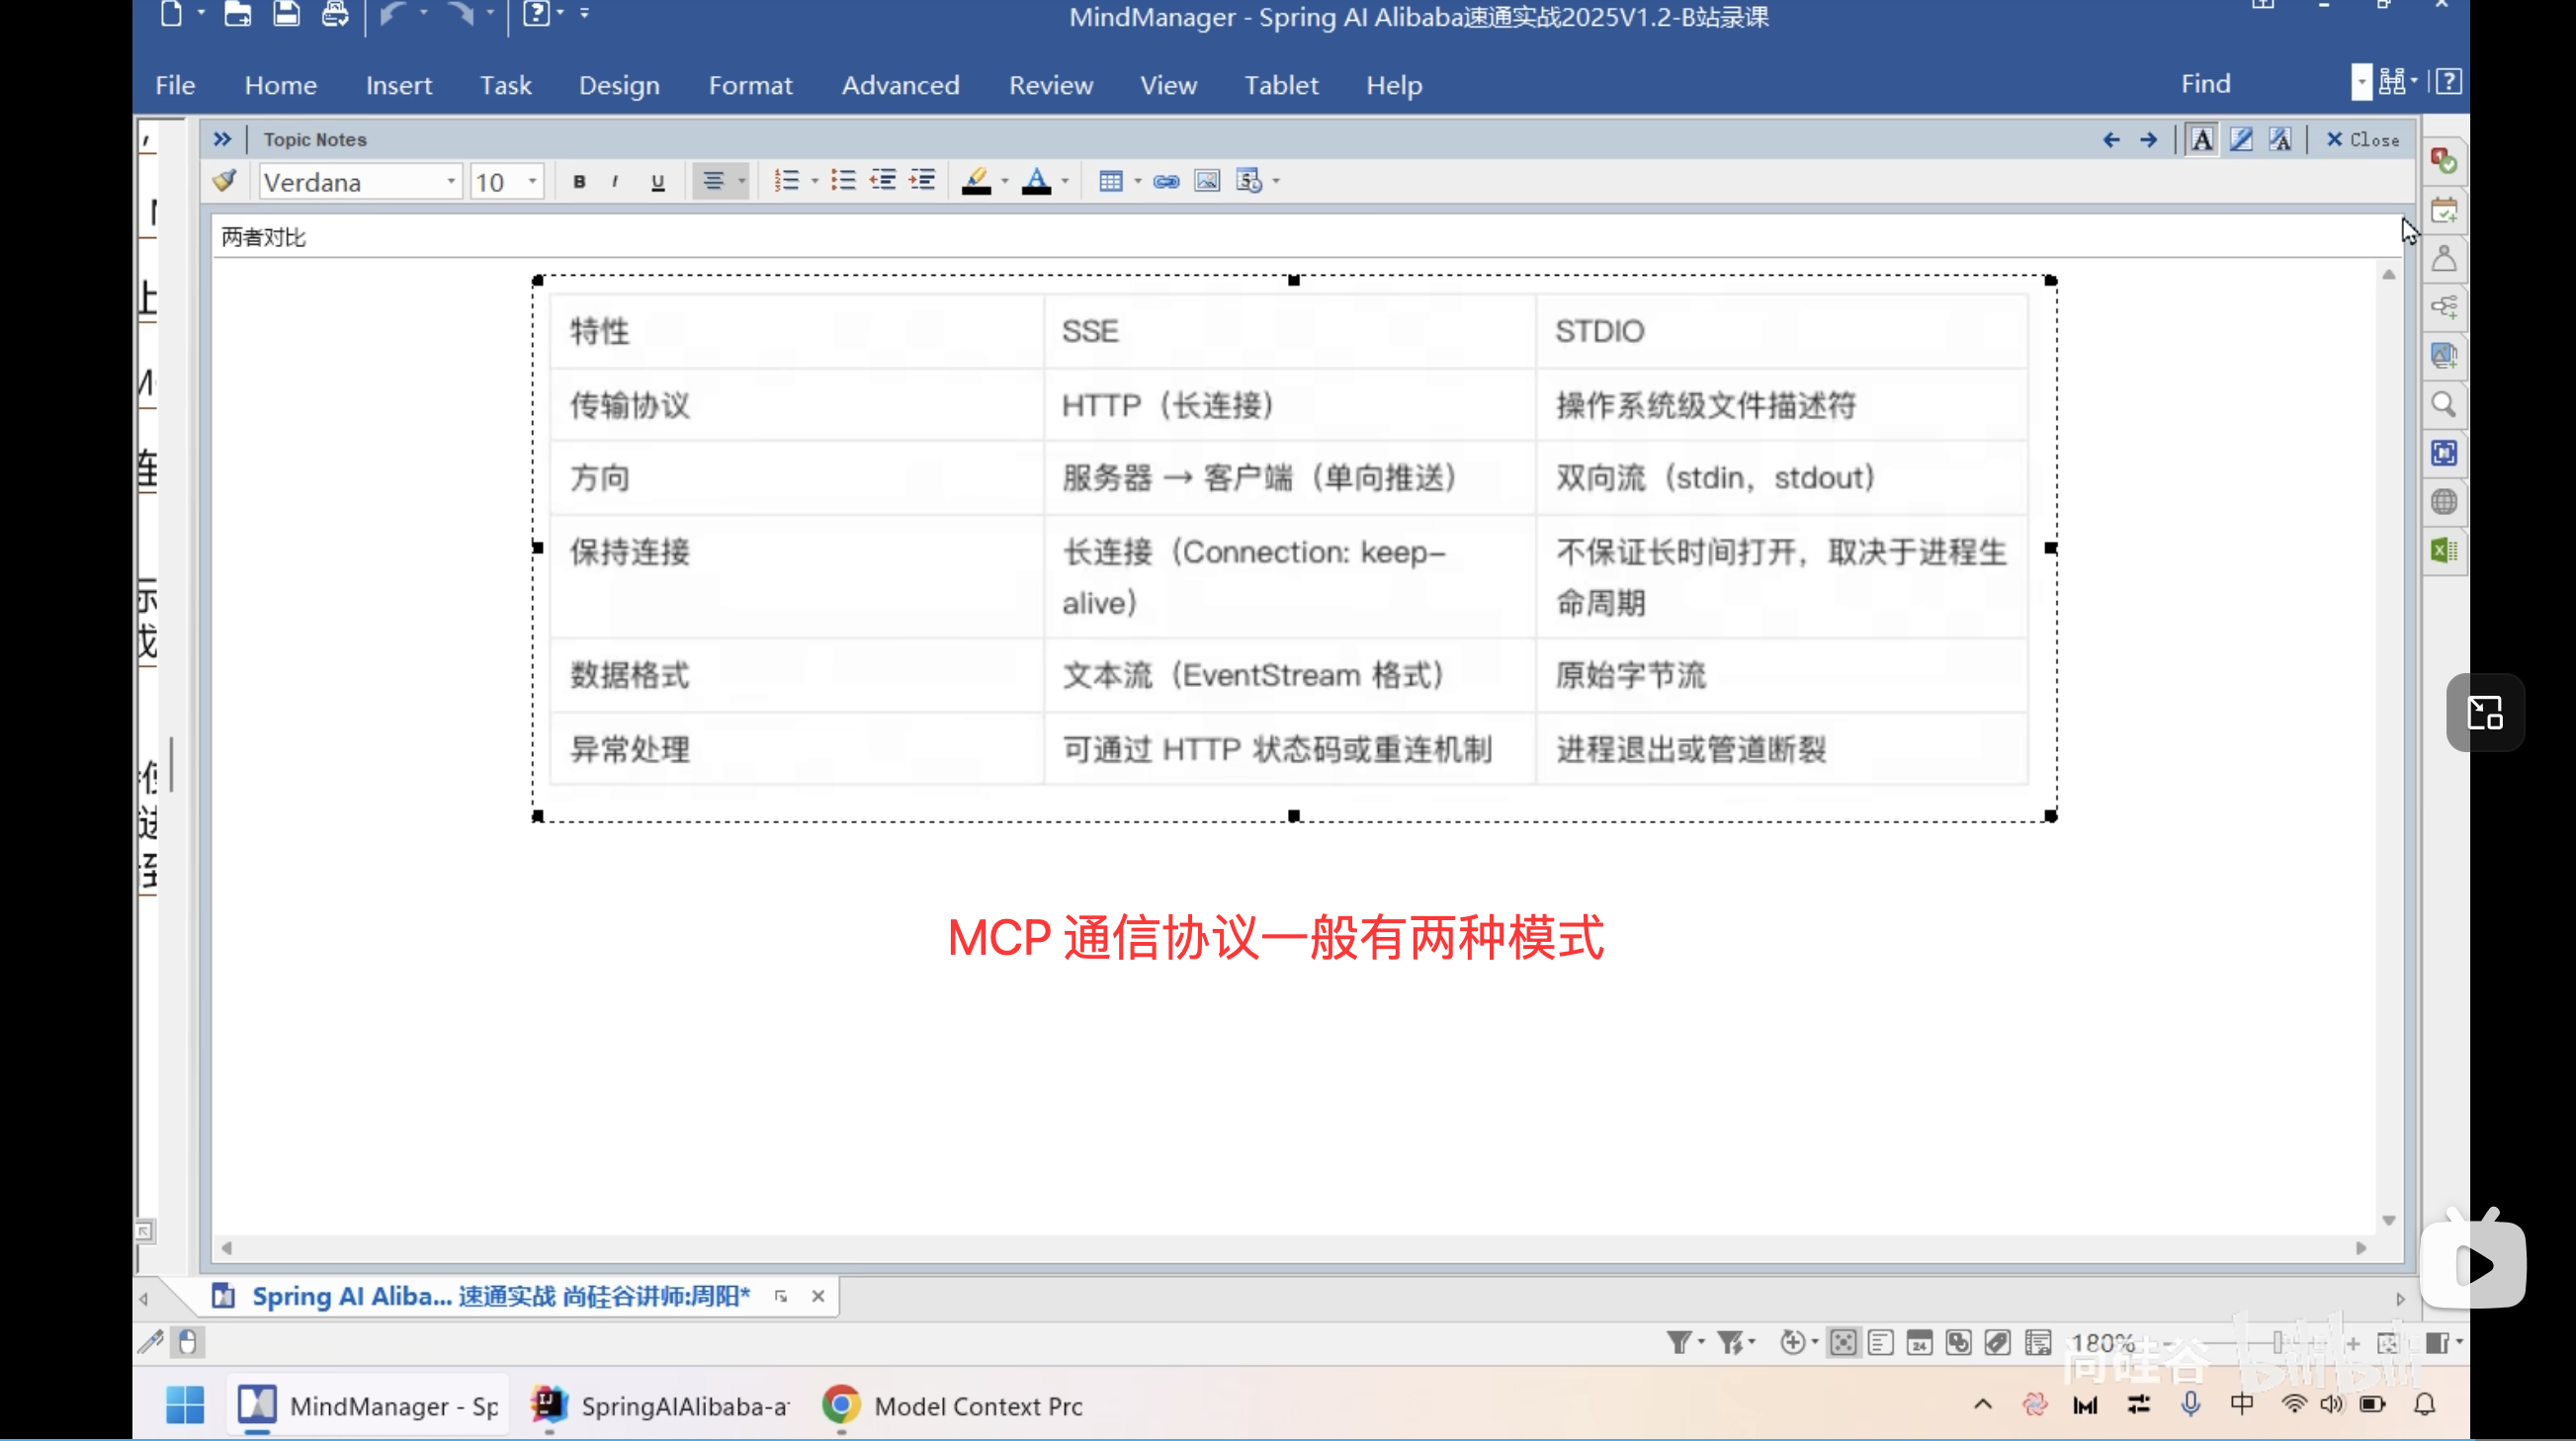Open the calendar task pane in right sidebar

click(x=2444, y=211)
